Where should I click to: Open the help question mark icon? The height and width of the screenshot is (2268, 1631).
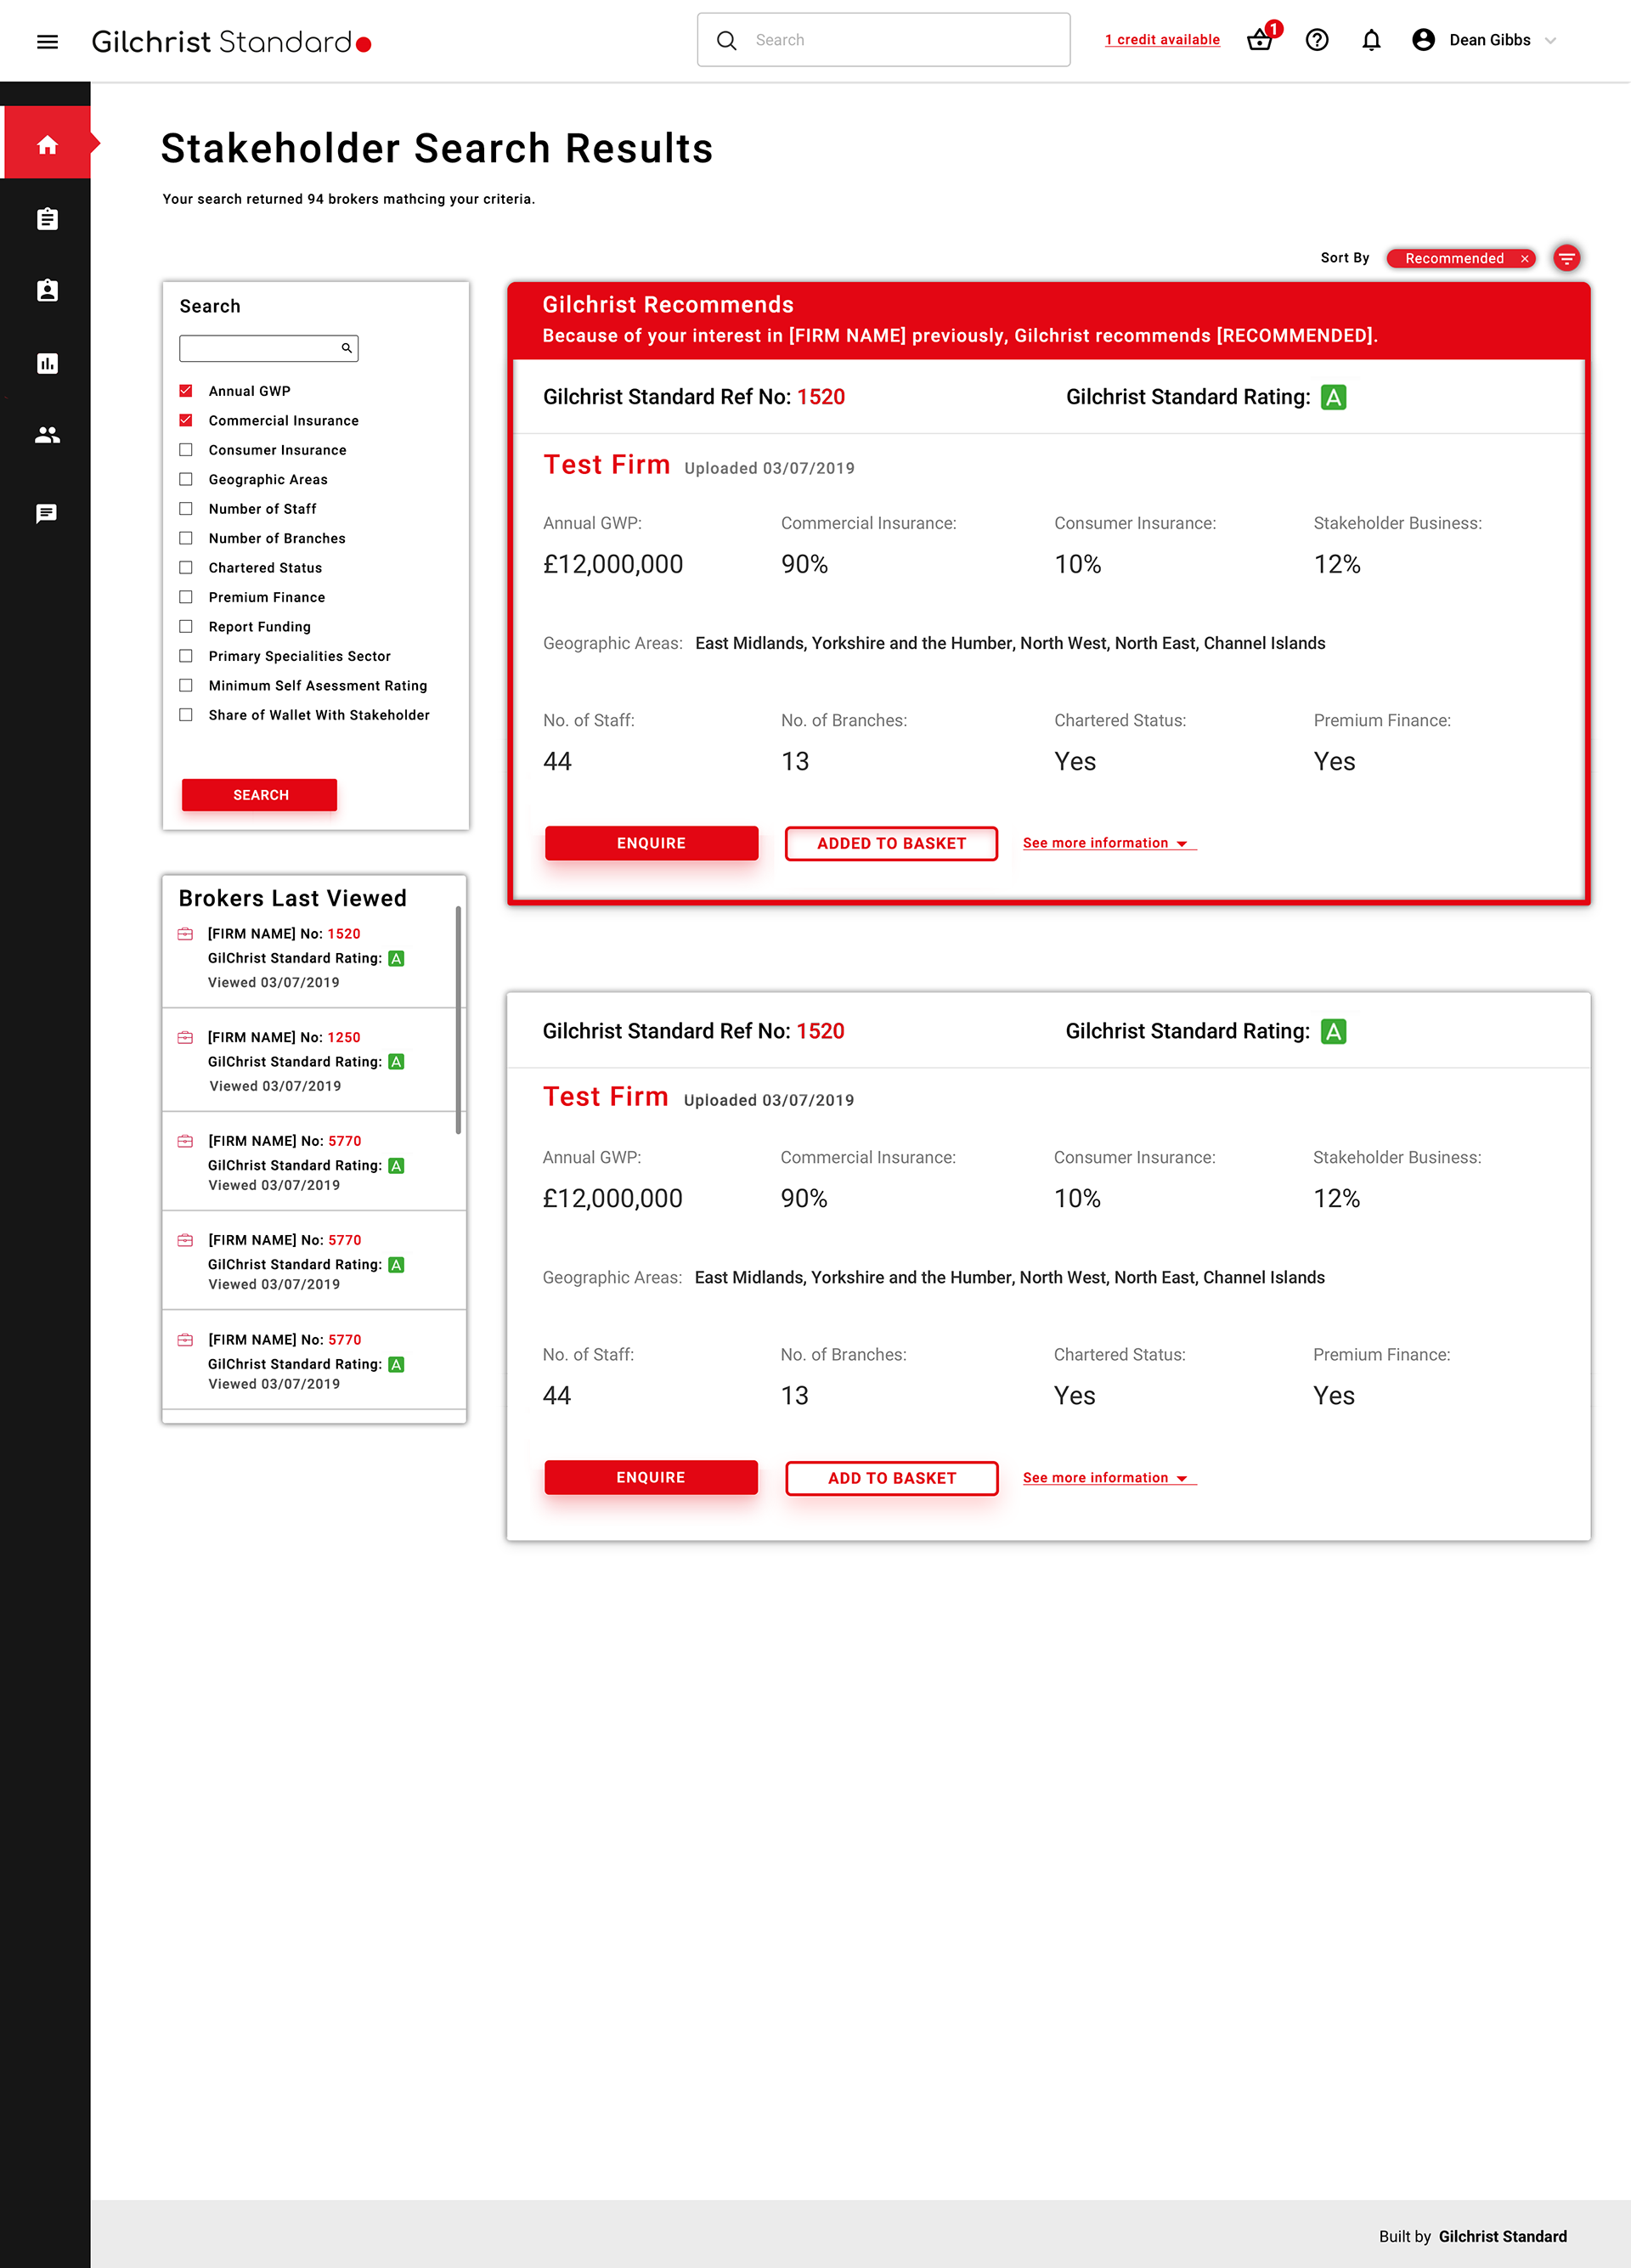[1317, 40]
